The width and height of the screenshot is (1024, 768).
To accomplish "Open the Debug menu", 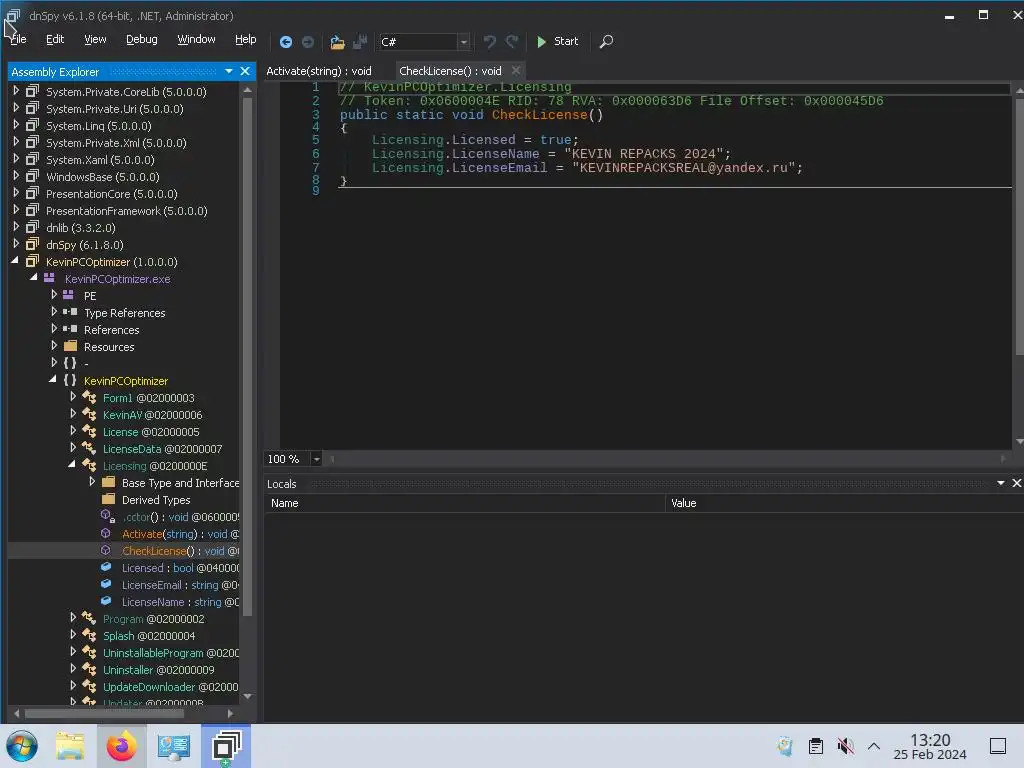I will [142, 39].
